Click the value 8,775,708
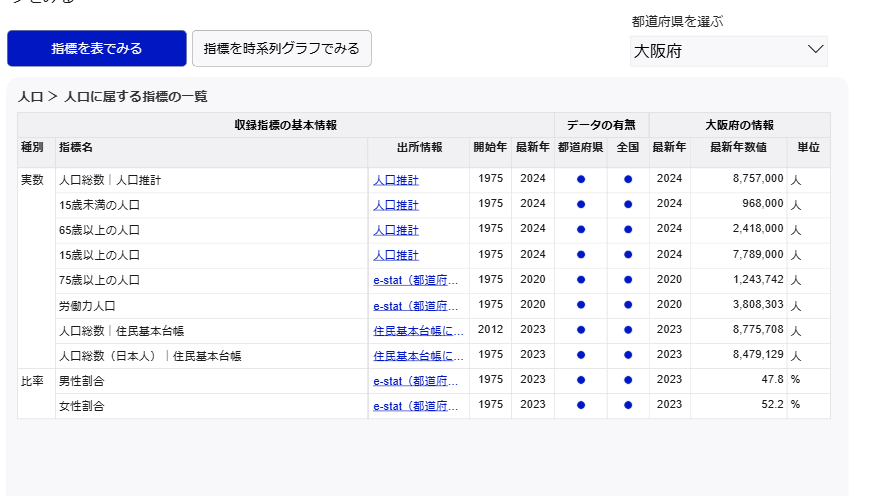The image size is (877, 496). [758, 329]
